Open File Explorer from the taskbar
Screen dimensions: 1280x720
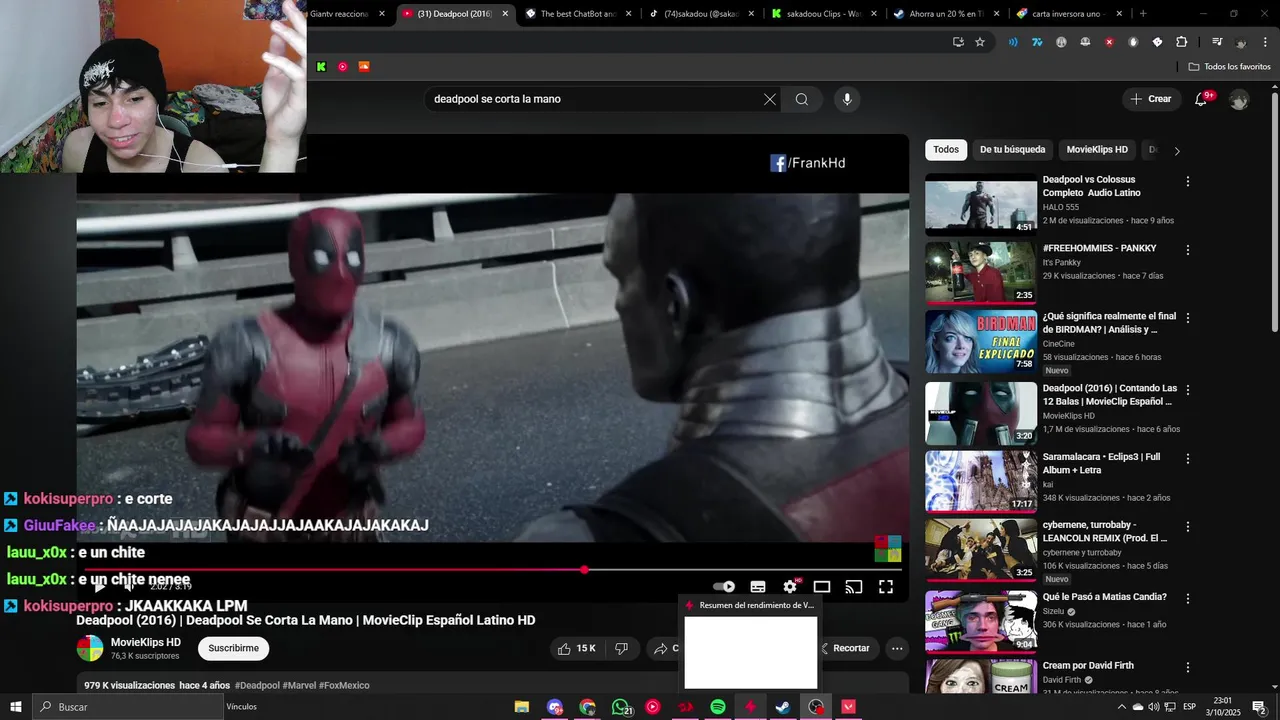click(x=522, y=707)
